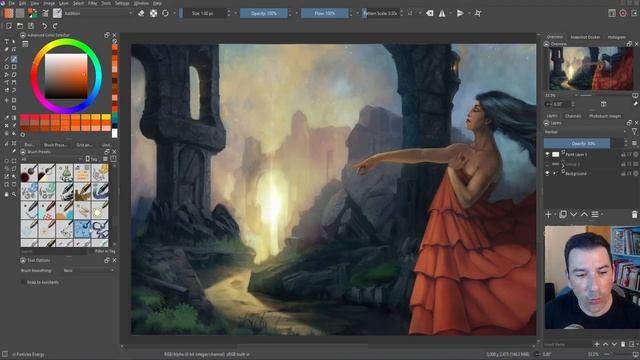
Task: Move the layer down
Action: click(573, 214)
